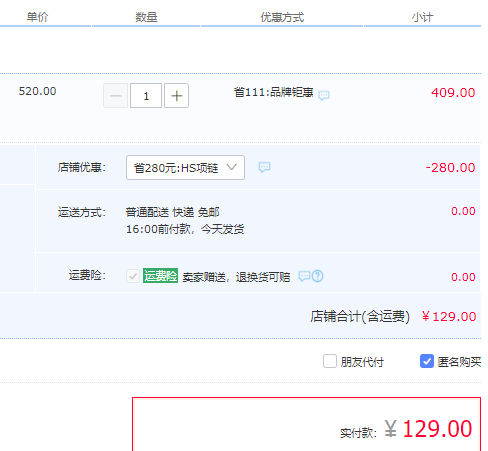Click the chevron arrow on store discount dropdown
Screen dimensions: 488x451
tap(232, 167)
